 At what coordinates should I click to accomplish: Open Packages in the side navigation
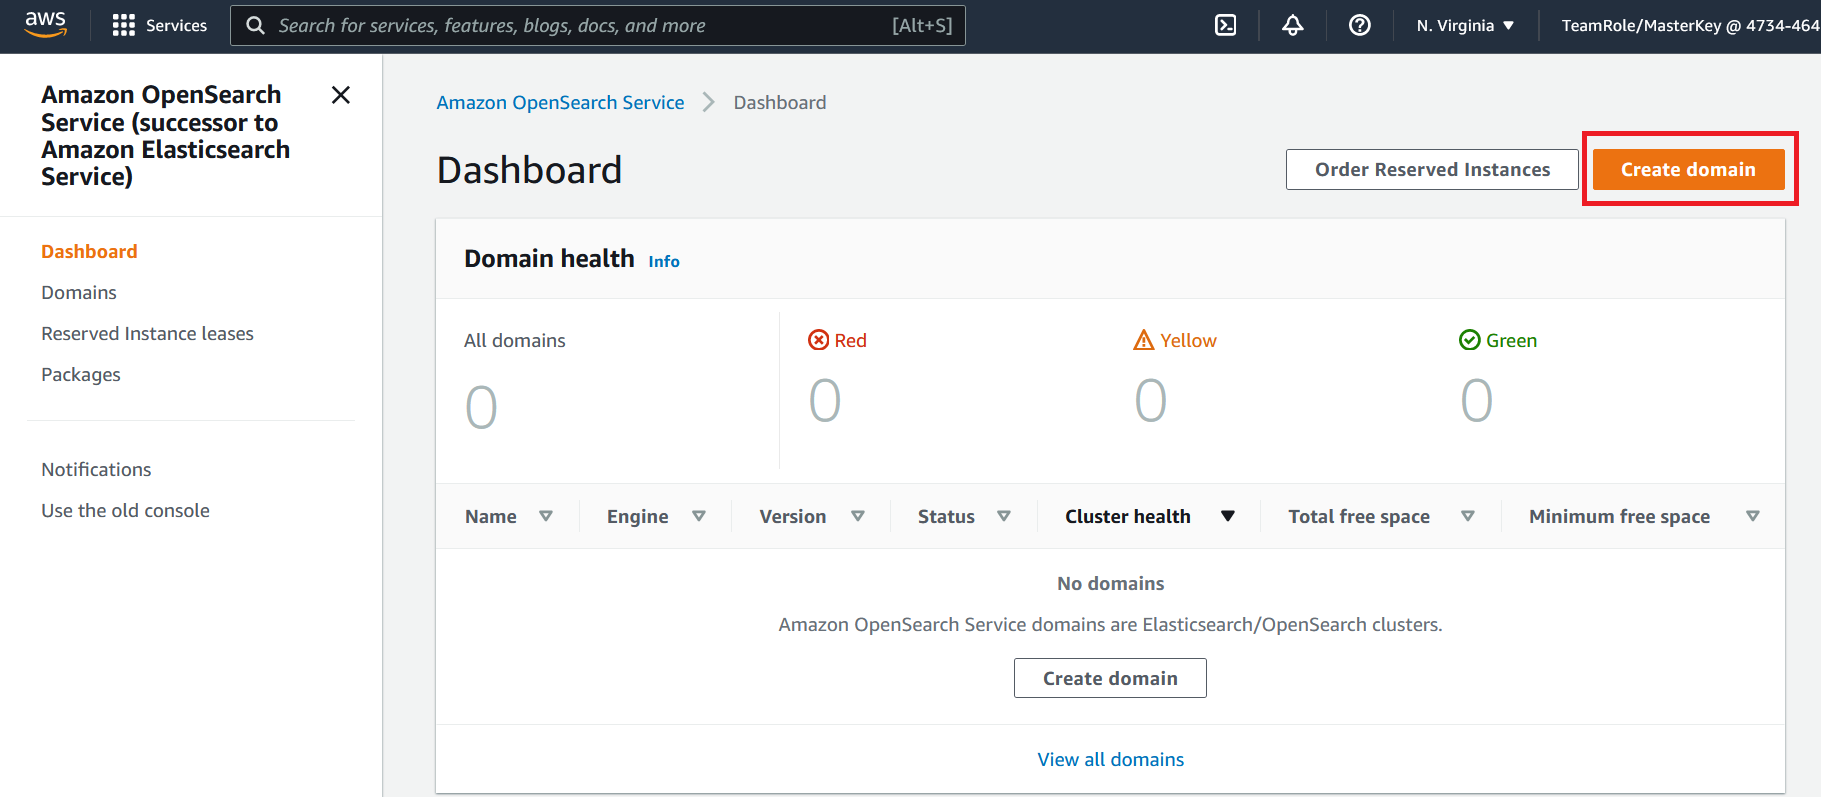coord(81,375)
